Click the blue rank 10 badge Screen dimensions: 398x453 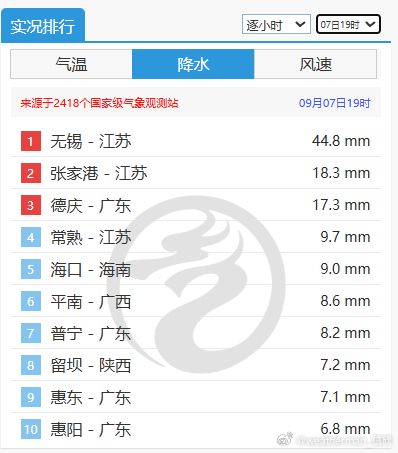pyautogui.click(x=31, y=429)
